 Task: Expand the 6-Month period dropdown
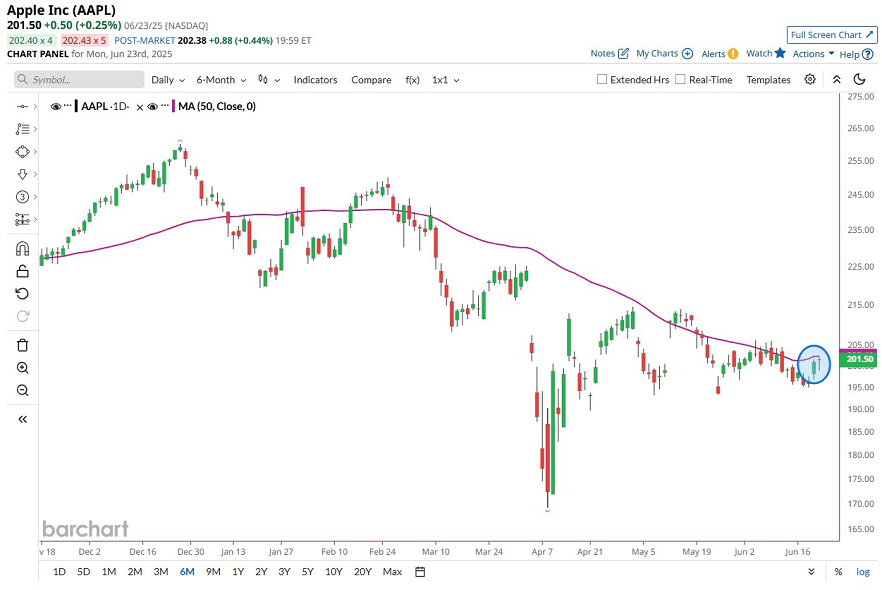[221, 80]
